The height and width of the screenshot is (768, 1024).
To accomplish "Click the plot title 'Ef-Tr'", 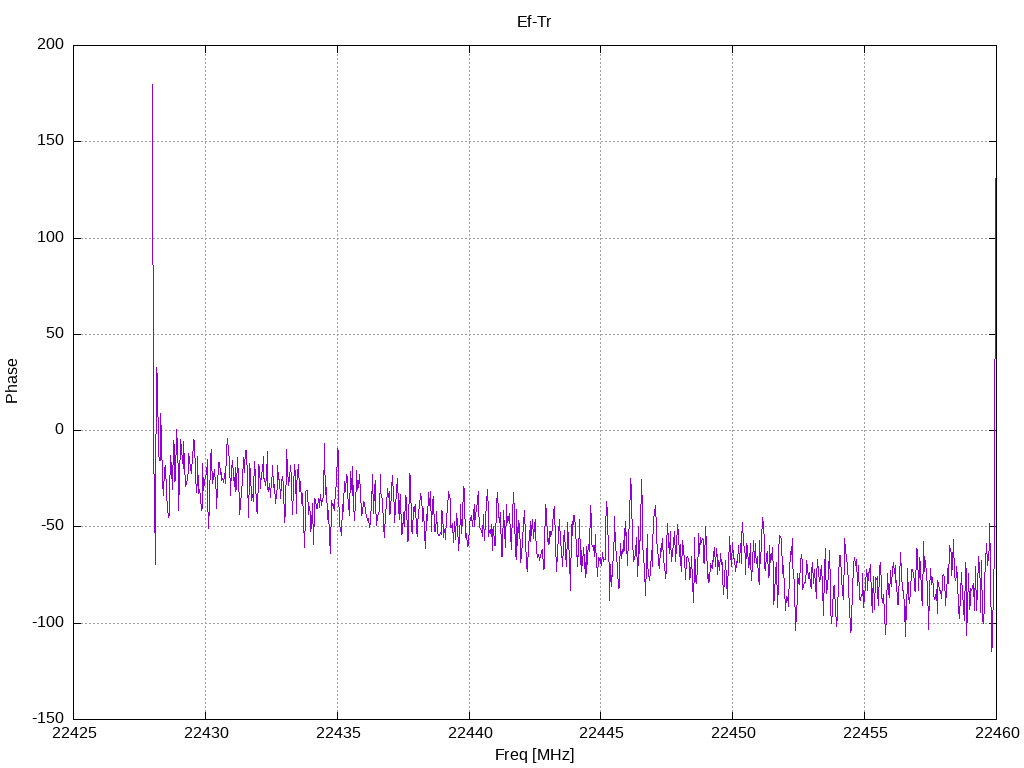I will [x=534, y=22].
